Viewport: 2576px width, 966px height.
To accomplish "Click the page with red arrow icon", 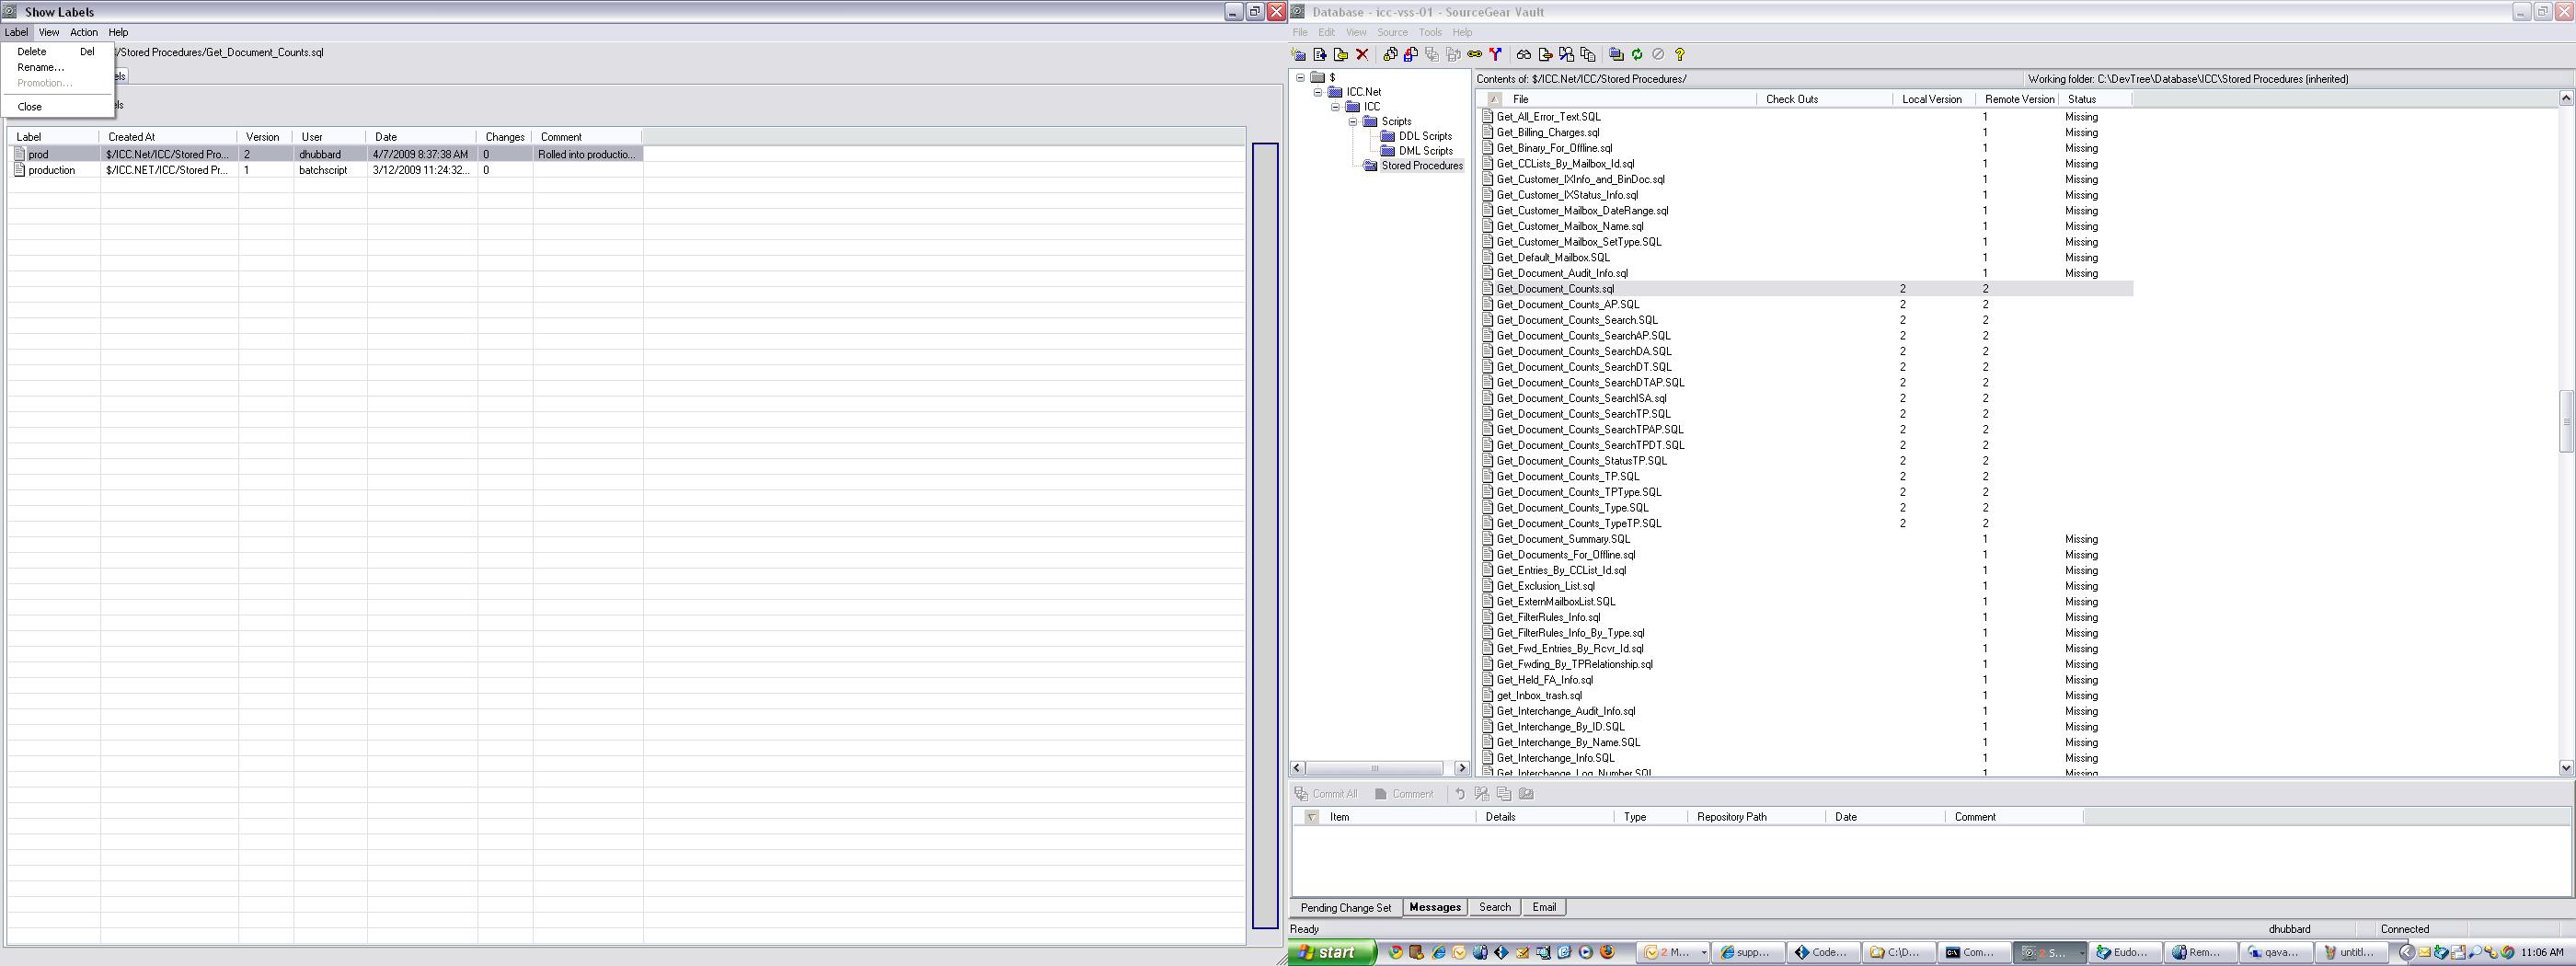I will (x=1546, y=55).
